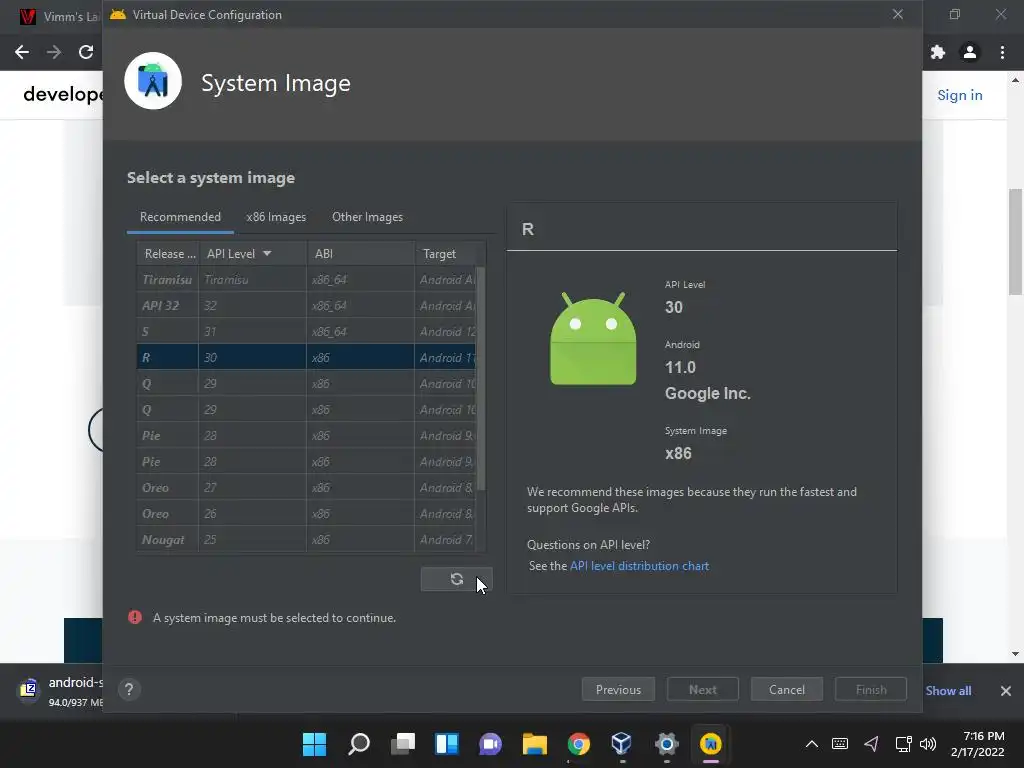Open File Explorer from the taskbar

click(x=535, y=744)
